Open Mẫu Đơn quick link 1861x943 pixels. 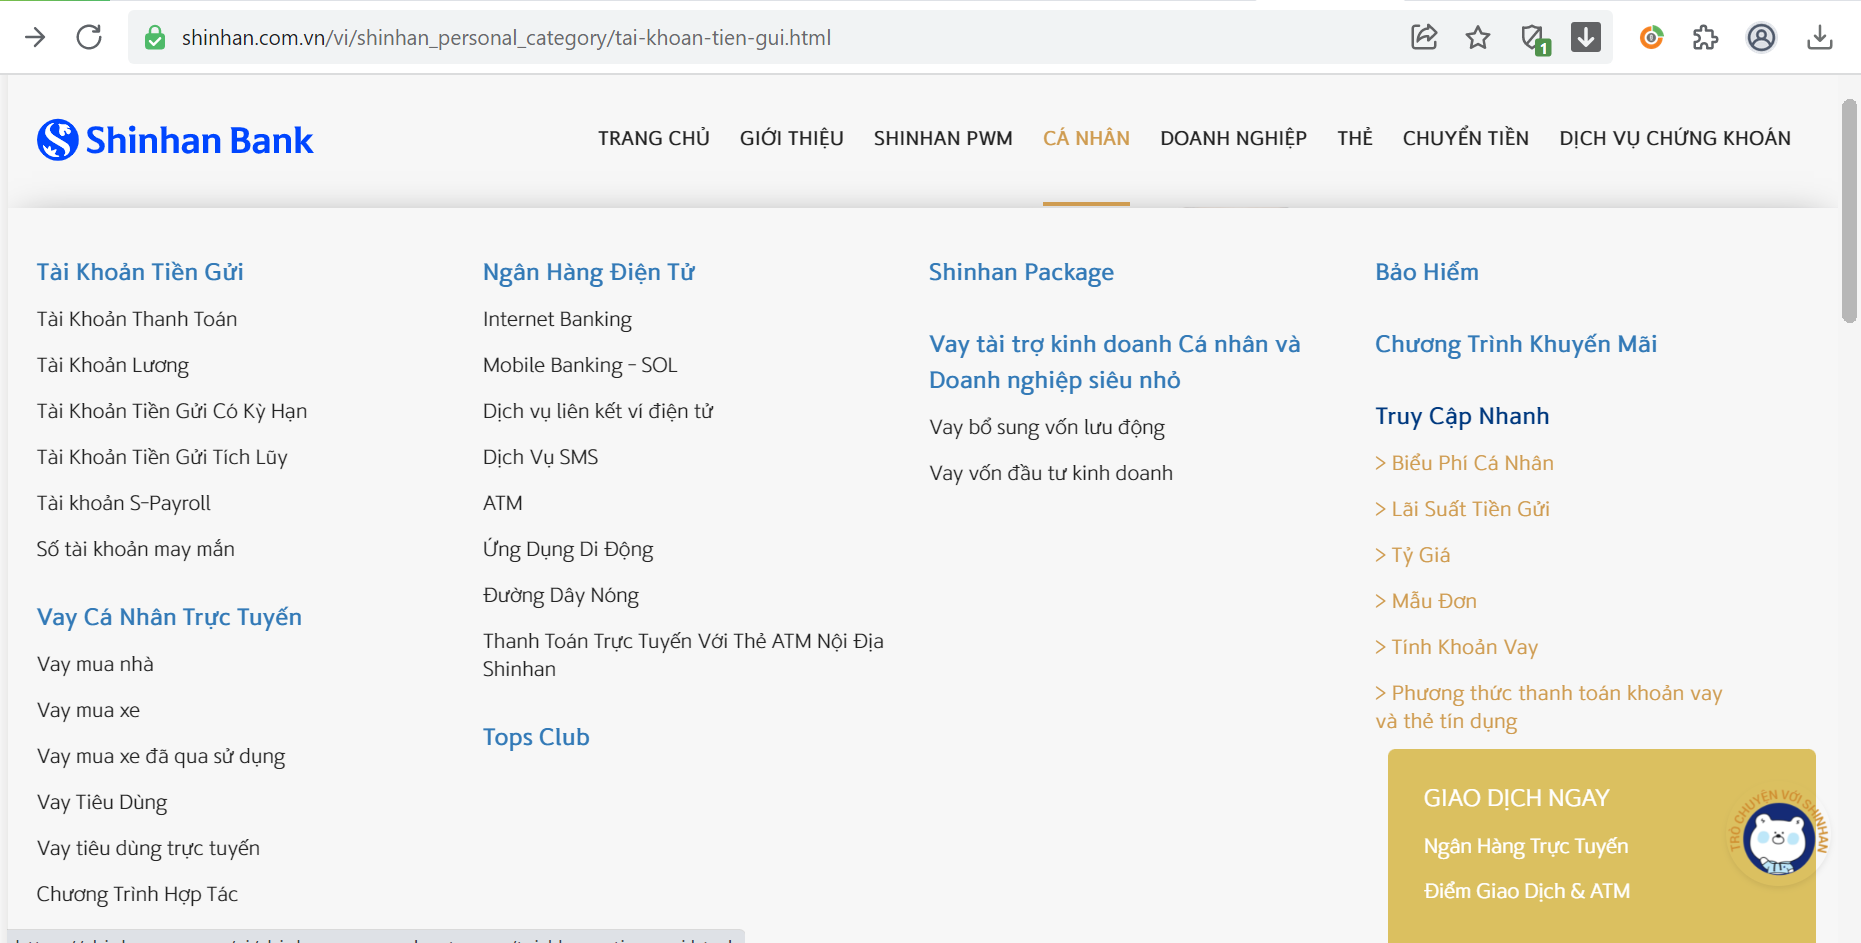pyautogui.click(x=1426, y=601)
